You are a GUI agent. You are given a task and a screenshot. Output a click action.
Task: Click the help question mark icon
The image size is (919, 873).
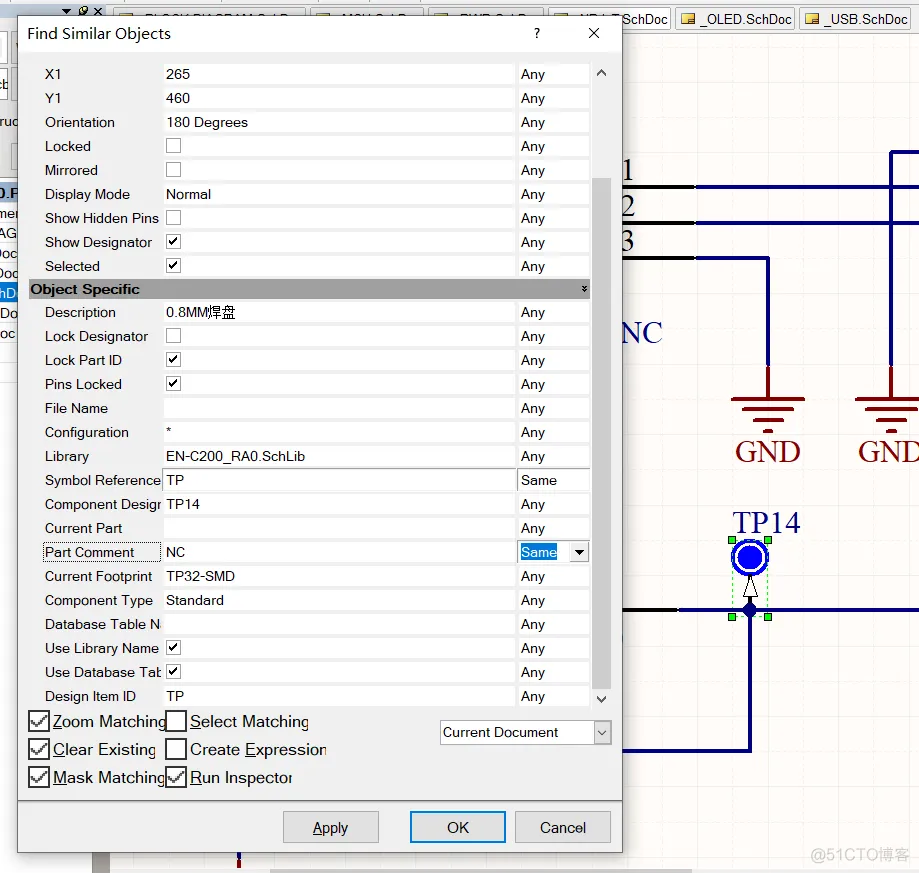536,33
